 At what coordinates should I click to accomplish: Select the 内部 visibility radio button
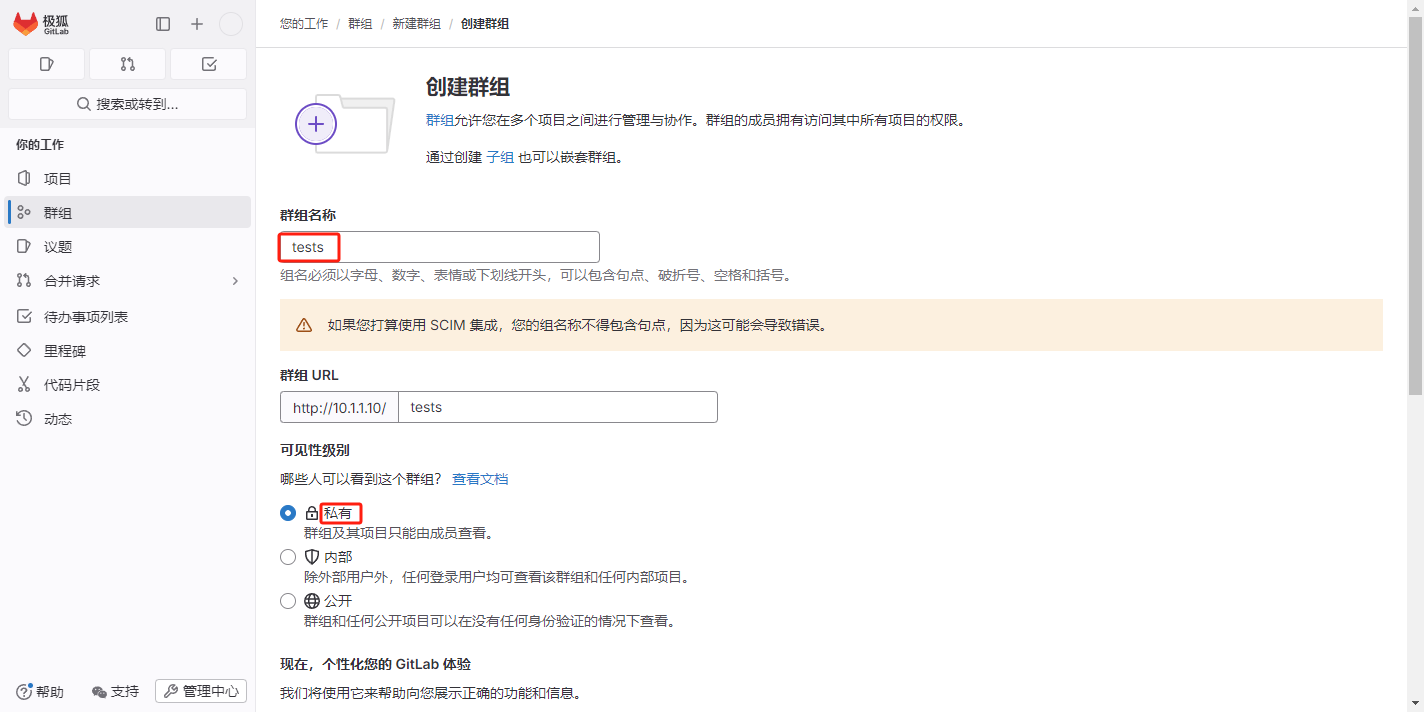pos(288,557)
